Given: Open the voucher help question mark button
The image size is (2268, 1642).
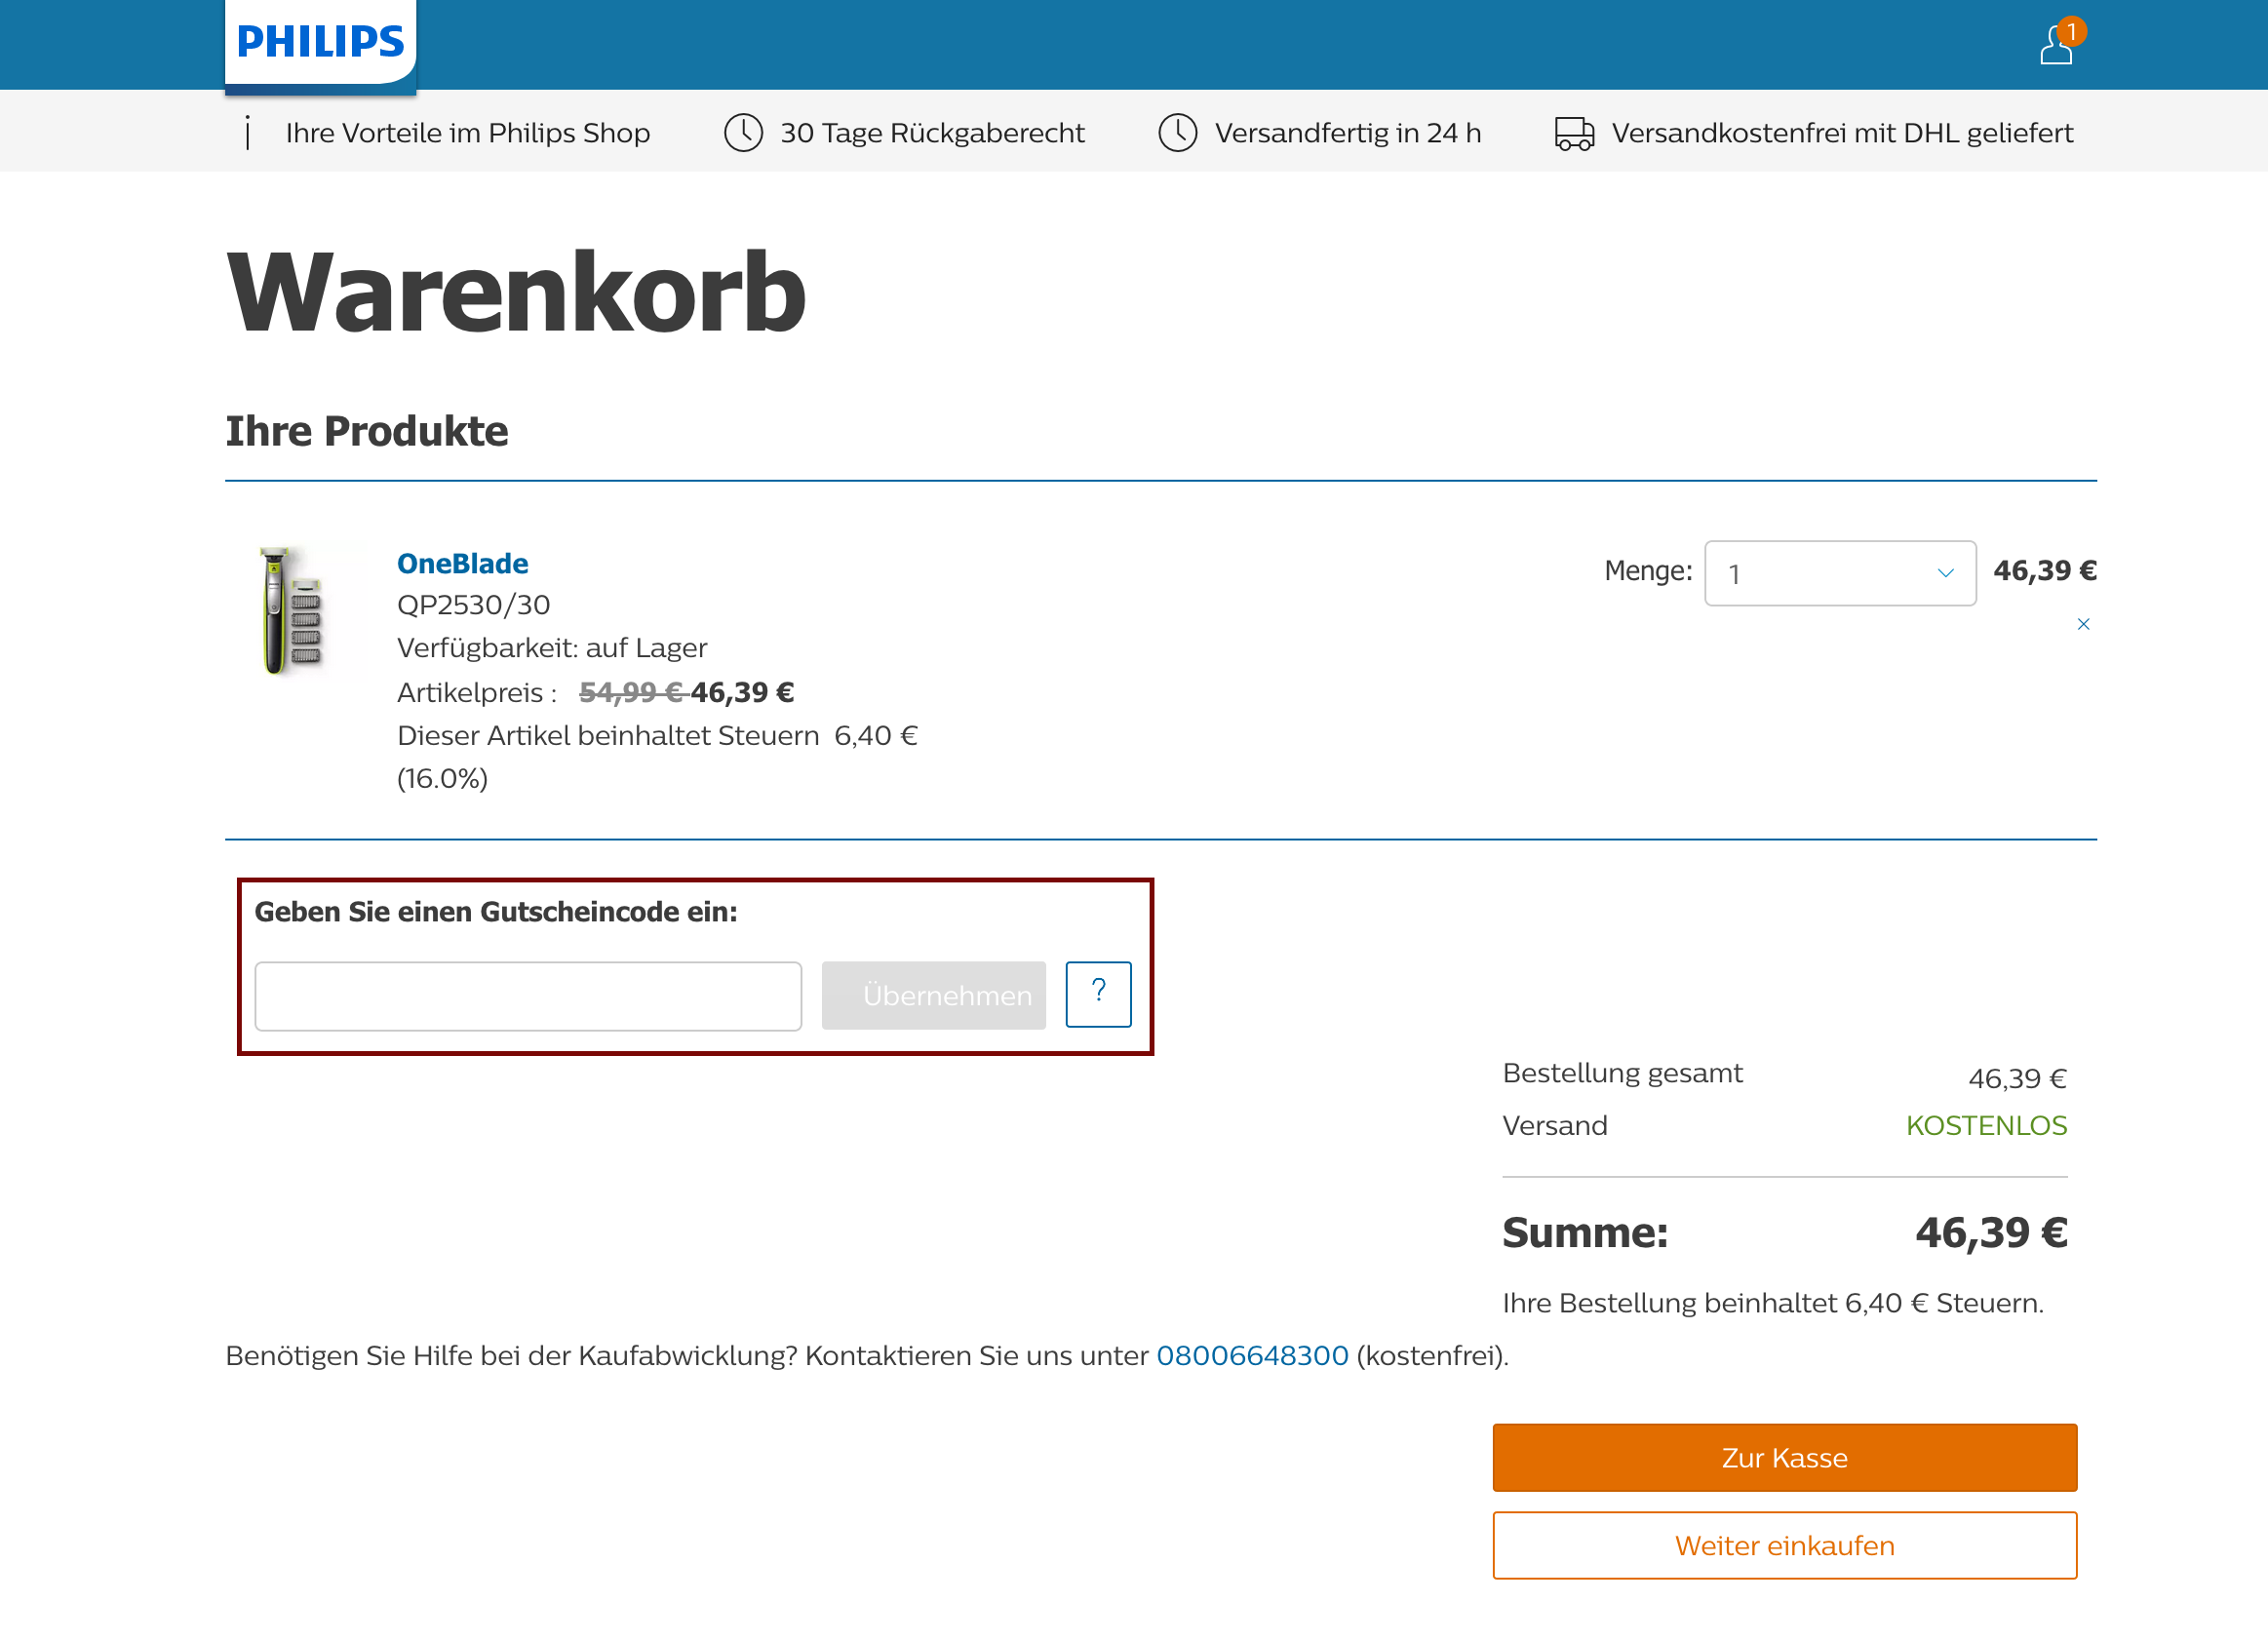Looking at the screenshot, I should coord(1098,994).
